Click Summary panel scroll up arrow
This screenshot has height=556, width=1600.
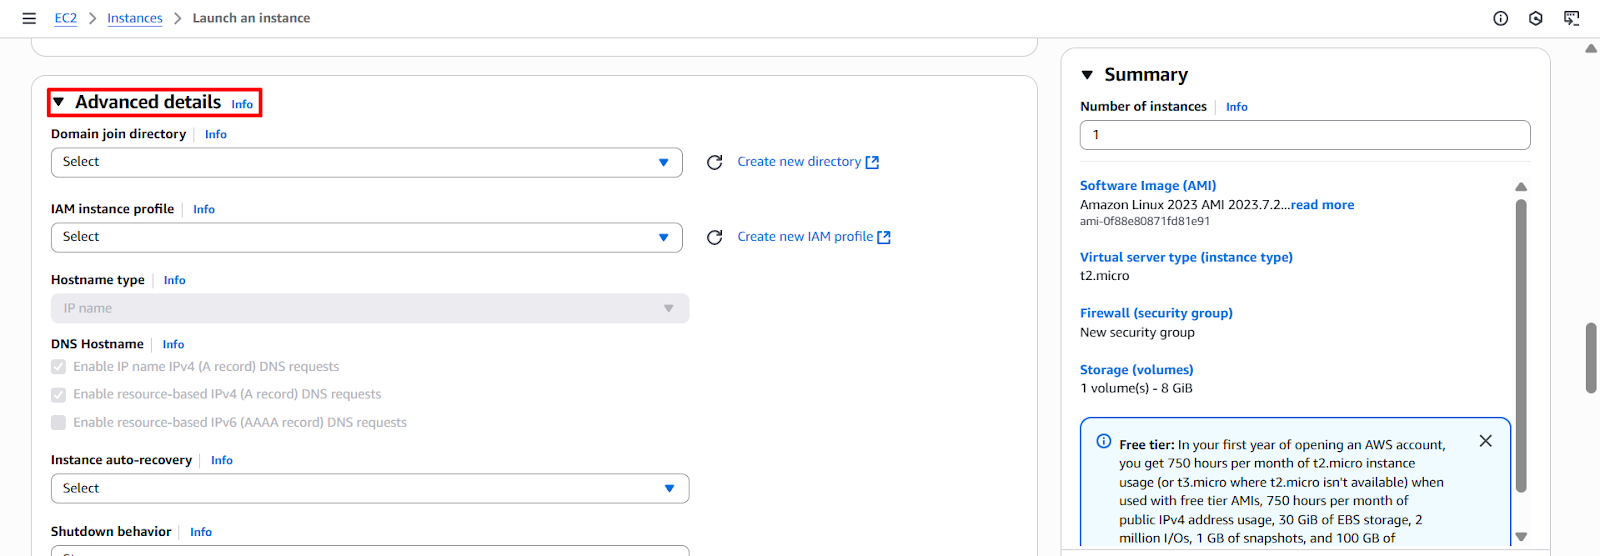(x=1521, y=187)
